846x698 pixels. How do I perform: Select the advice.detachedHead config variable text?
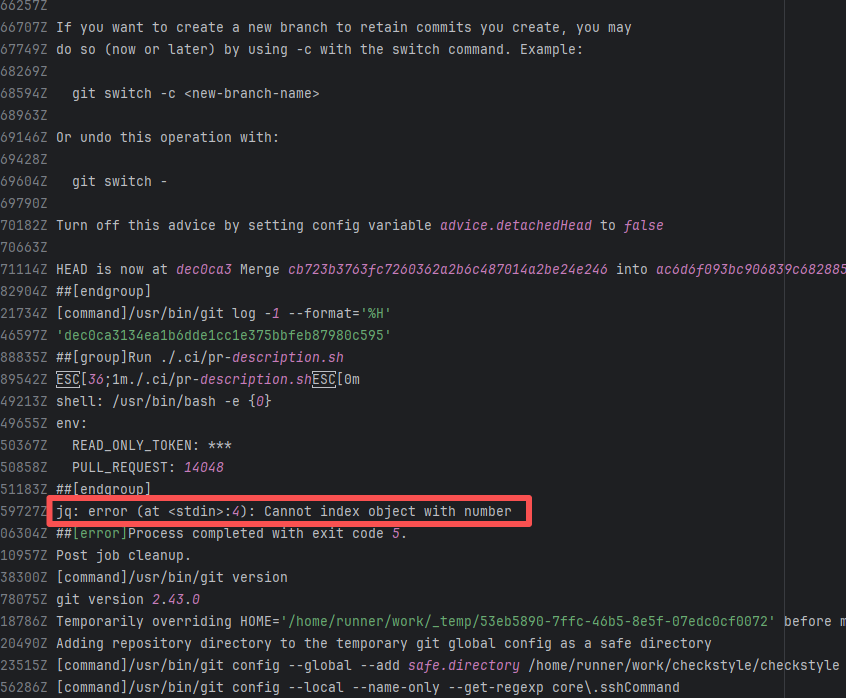pyautogui.click(x=516, y=225)
